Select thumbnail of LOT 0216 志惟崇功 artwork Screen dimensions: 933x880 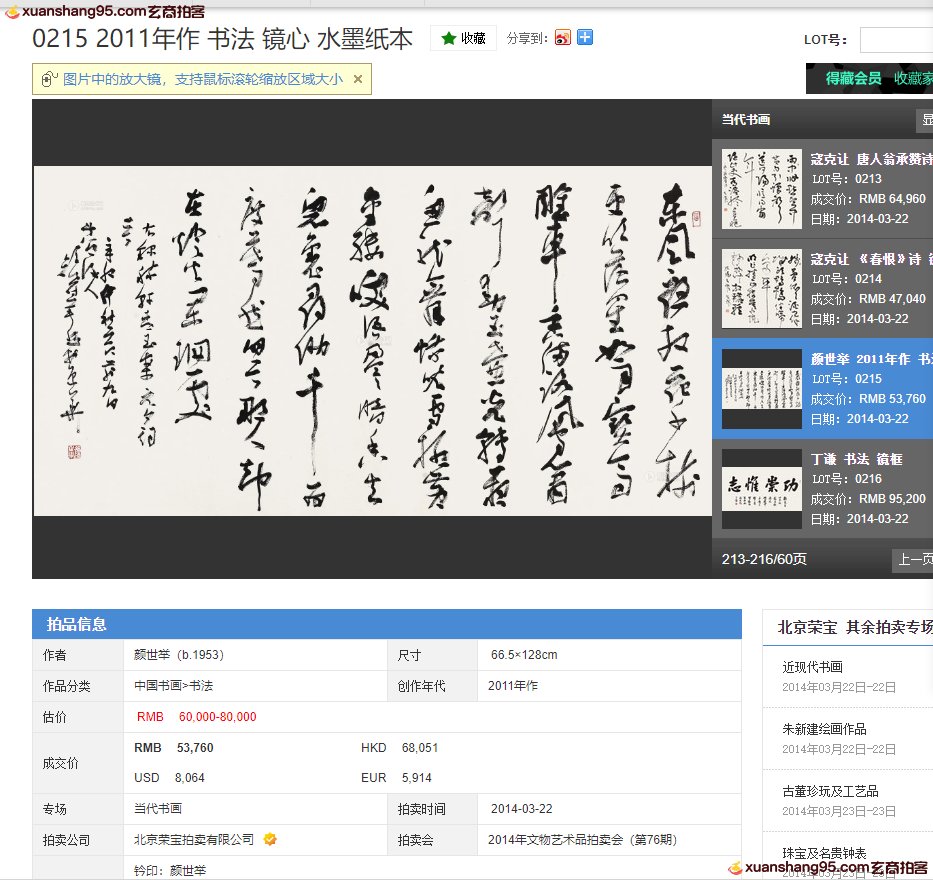click(762, 489)
